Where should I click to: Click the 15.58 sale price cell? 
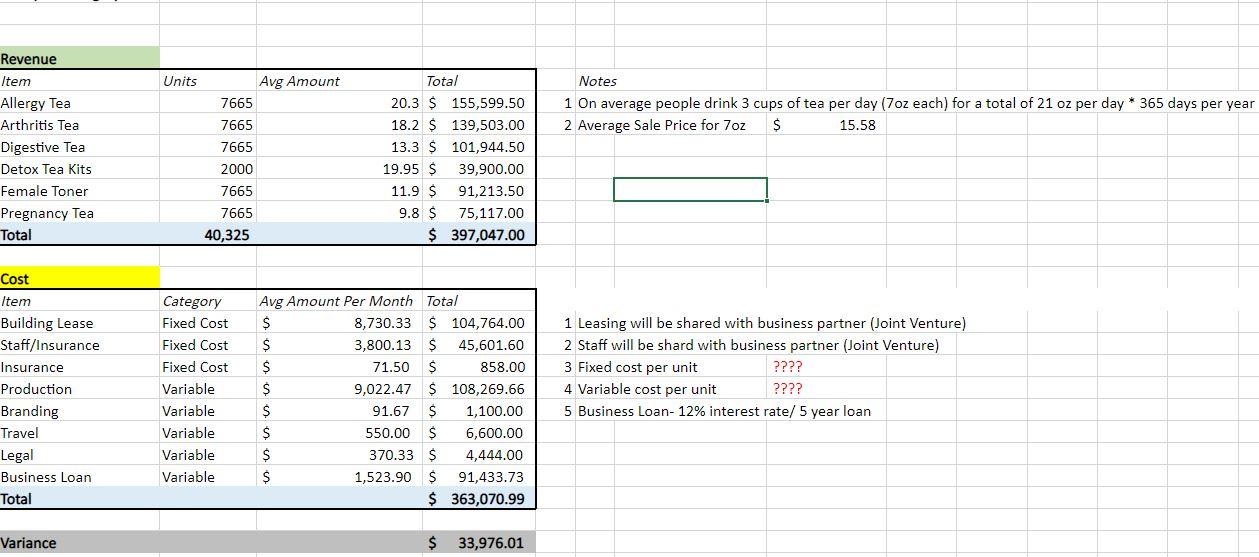pyautogui.click(x=826, y=125)
